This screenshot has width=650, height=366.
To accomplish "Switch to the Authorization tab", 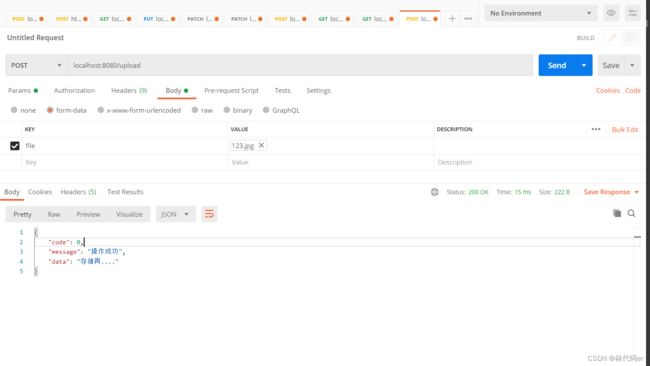I will (75, 90).
